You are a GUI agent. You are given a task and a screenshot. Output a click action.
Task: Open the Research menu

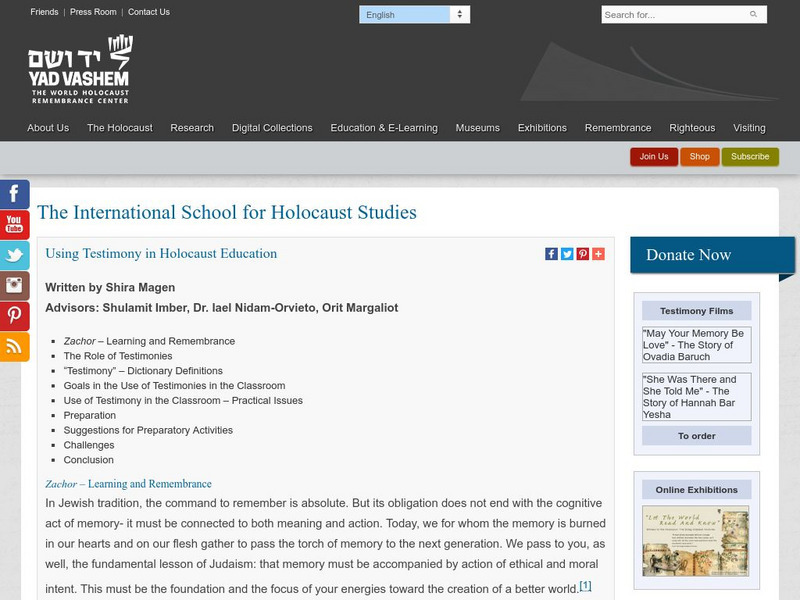click(192, 128)
